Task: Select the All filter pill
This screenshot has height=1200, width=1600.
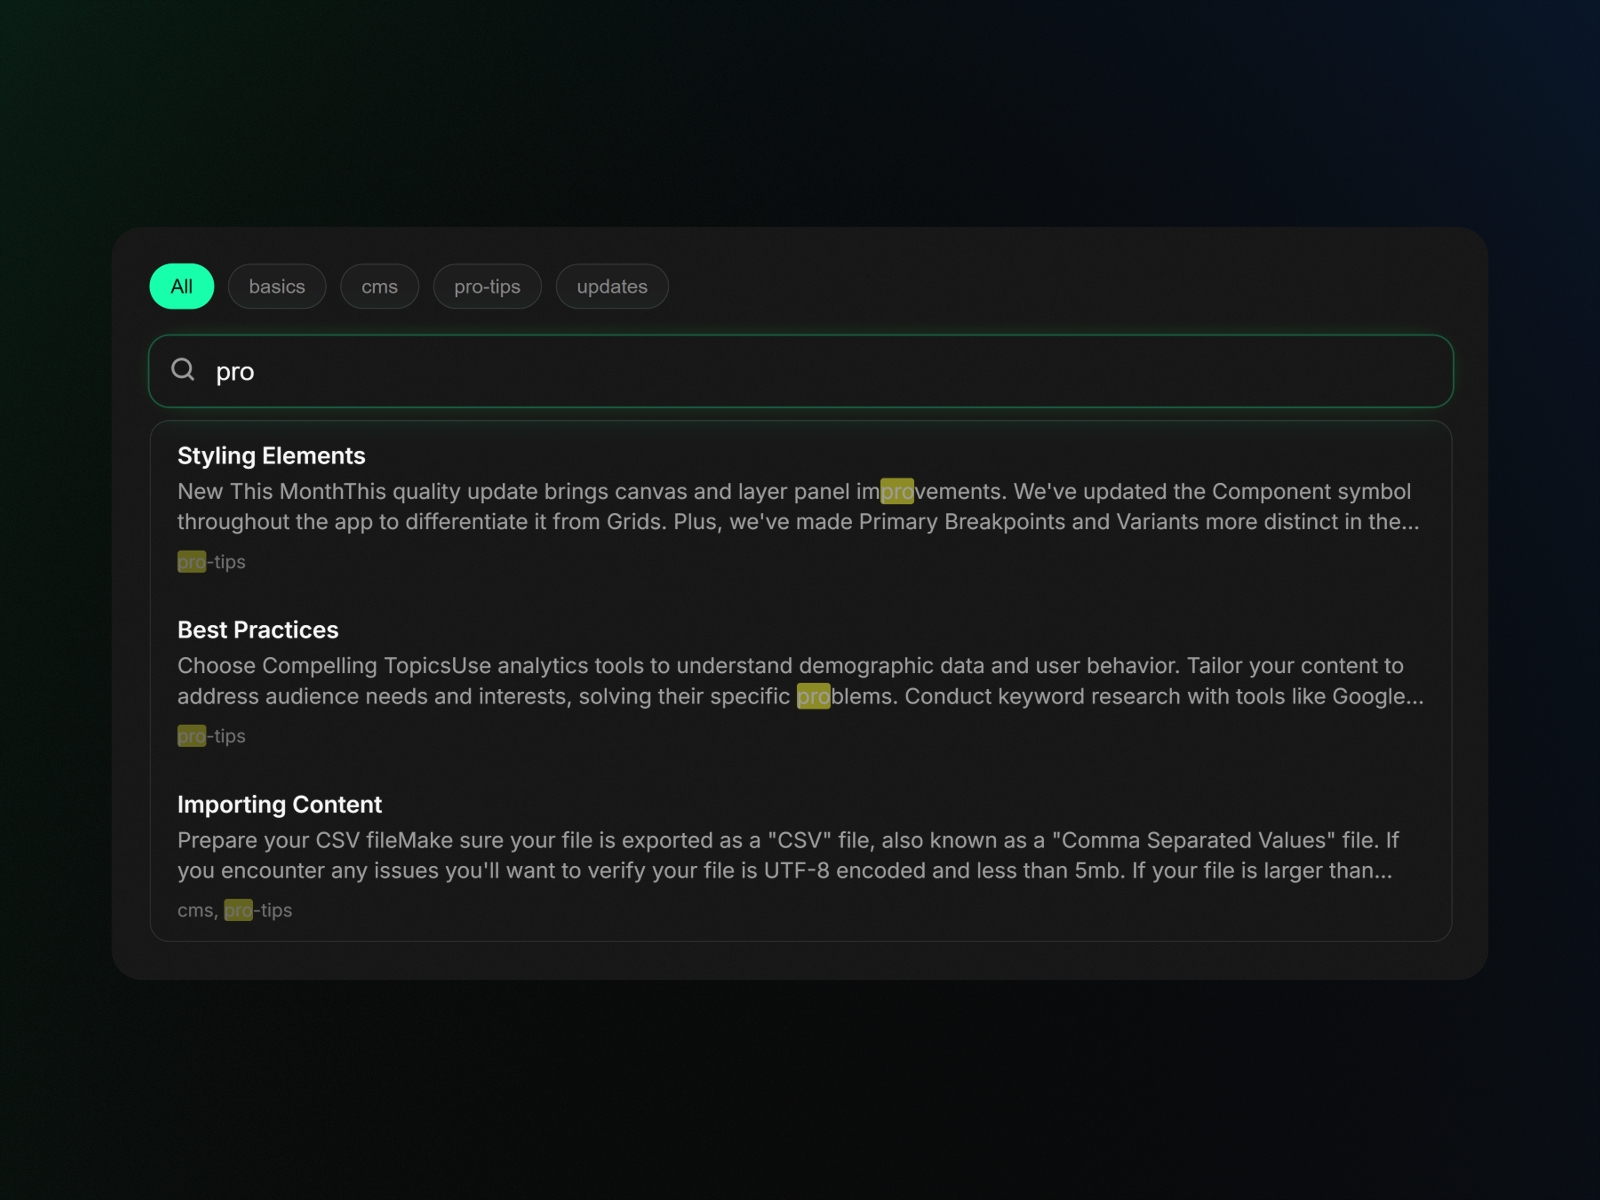Action: (181, 286)
